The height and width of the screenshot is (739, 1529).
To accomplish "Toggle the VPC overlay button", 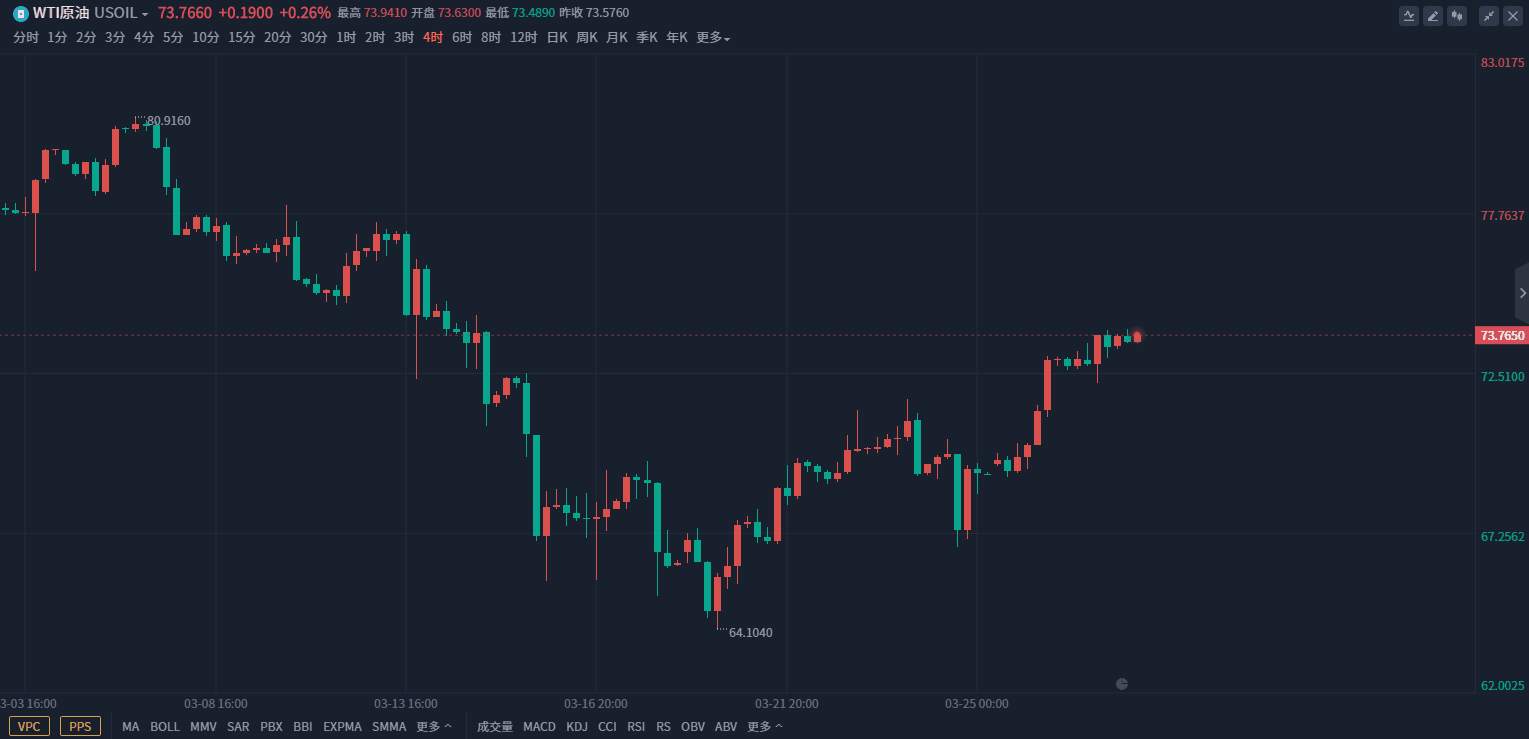I will click(x=29, y=727).
